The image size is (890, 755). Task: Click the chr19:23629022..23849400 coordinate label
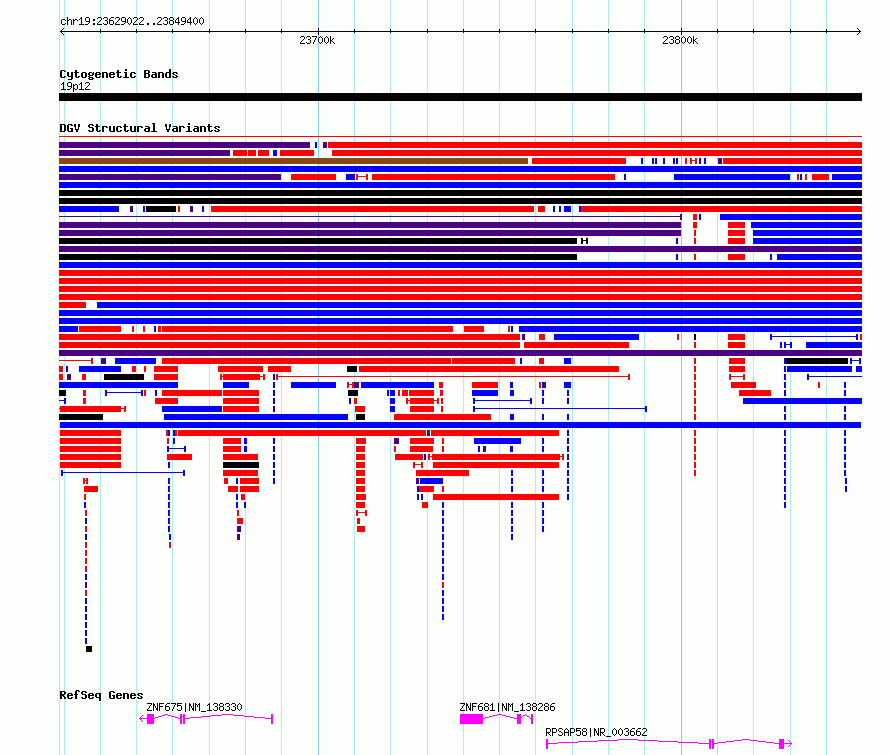click(x=132, y=21)
